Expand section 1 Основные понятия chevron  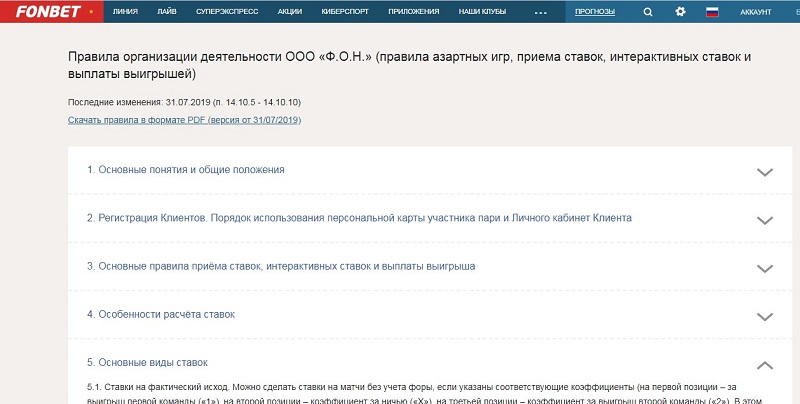click(x=765, y=171)
